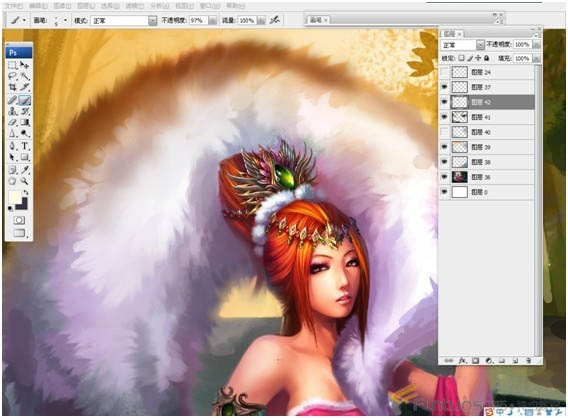Click layer 41 thumbnail
This screenshot has height=418, width=568.
click(460, 117)
